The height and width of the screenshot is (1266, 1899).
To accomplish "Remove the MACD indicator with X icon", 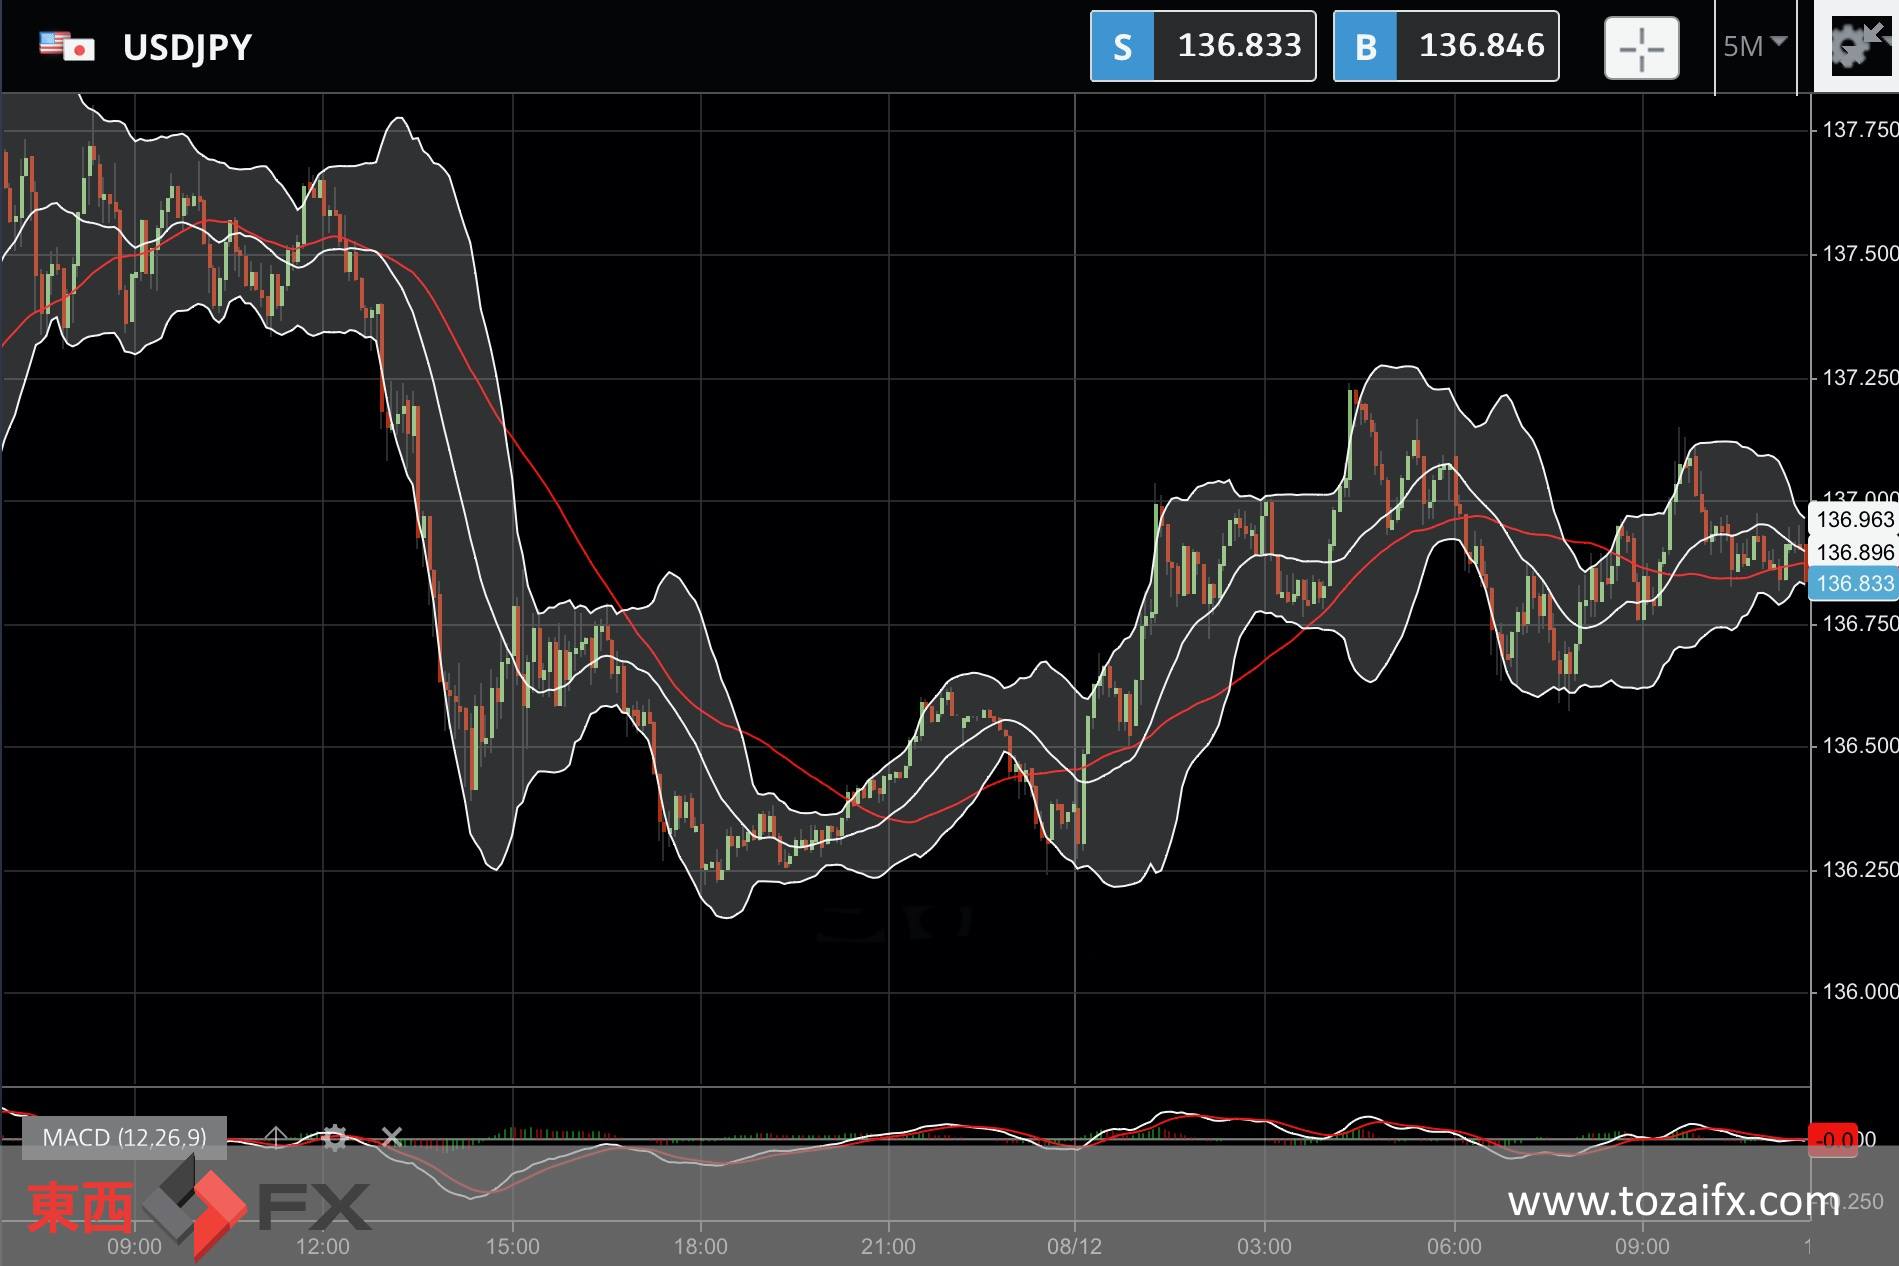I will tap(392, 1137).
